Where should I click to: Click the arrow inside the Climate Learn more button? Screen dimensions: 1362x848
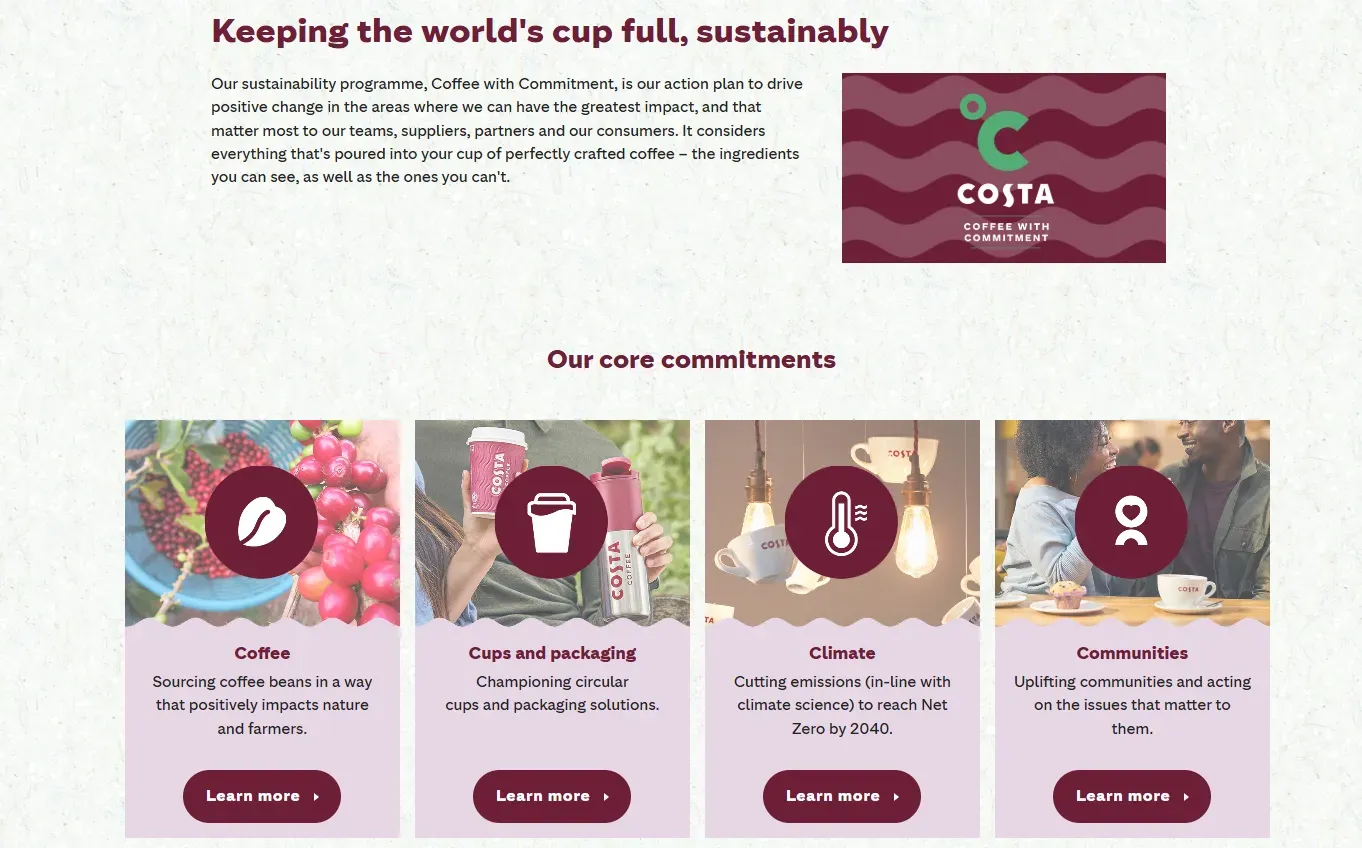[897, 796]
